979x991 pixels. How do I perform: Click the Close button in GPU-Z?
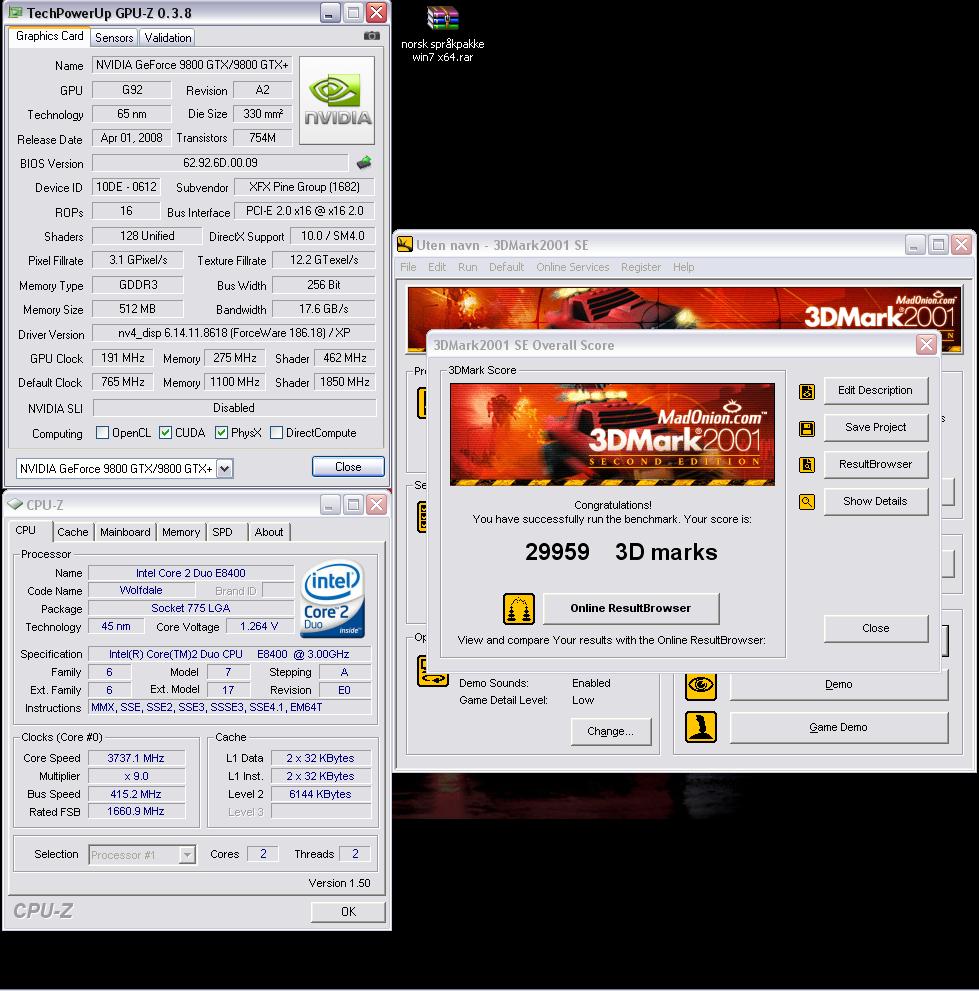348,467
